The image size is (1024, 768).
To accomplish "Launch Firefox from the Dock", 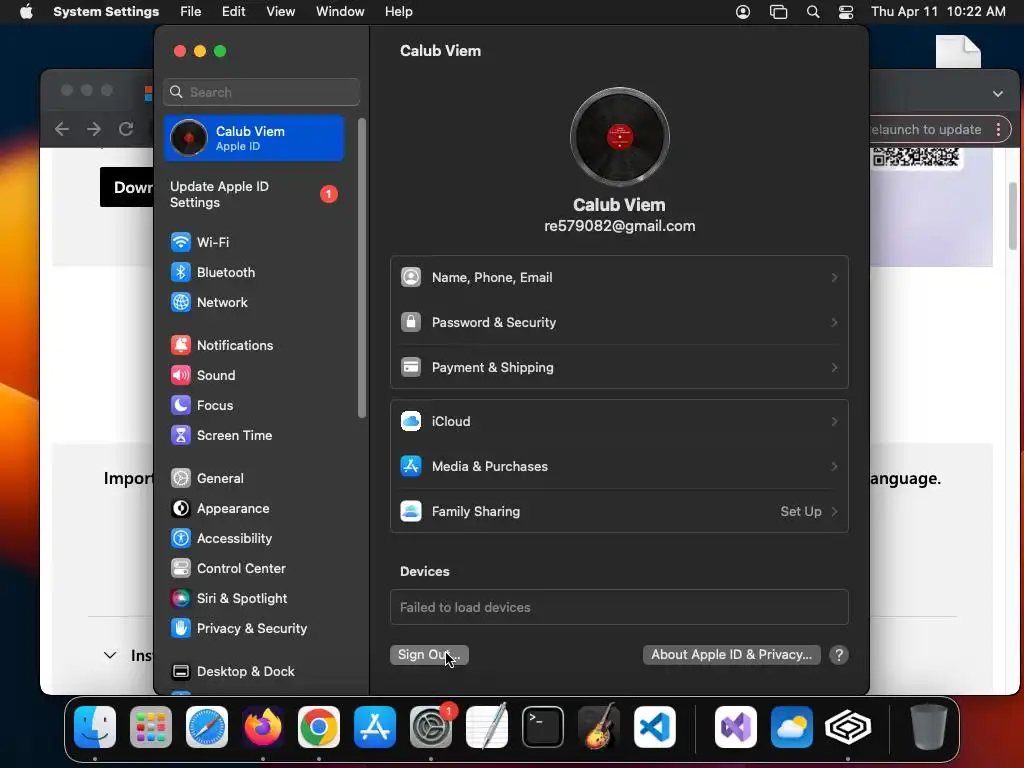I will click(263, 727).
